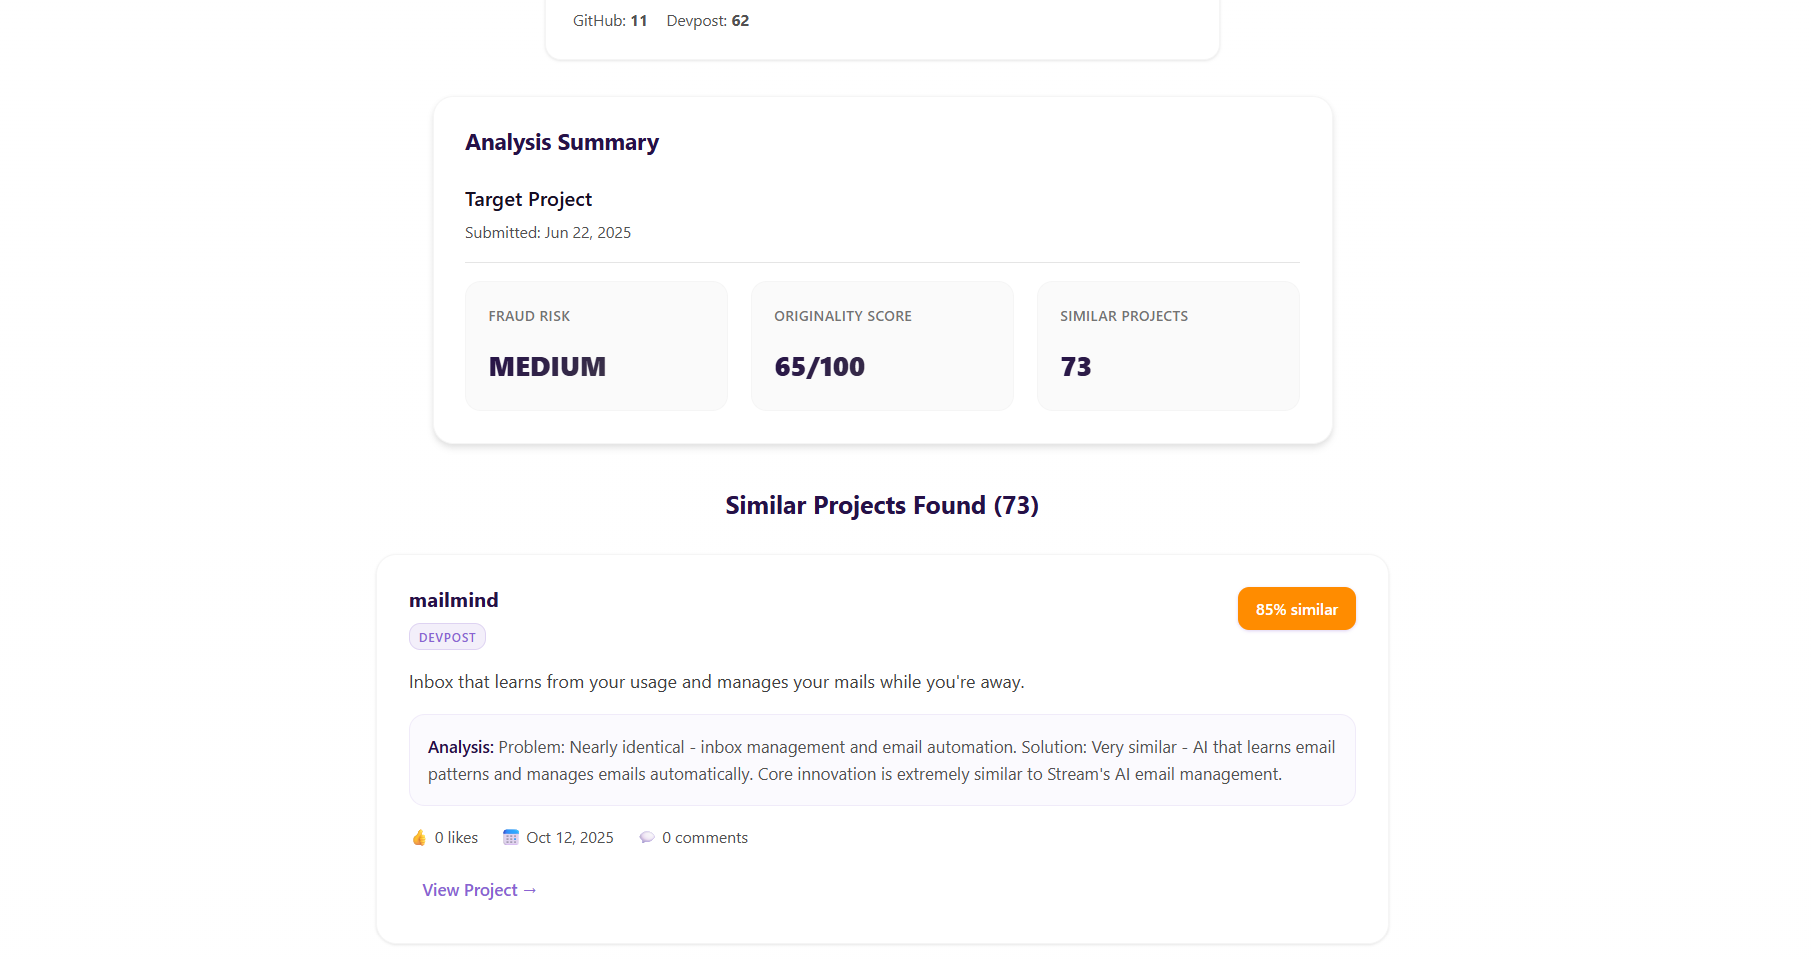Click the Target Project label
The image size is (1811, 959).
tap(528, 199)
